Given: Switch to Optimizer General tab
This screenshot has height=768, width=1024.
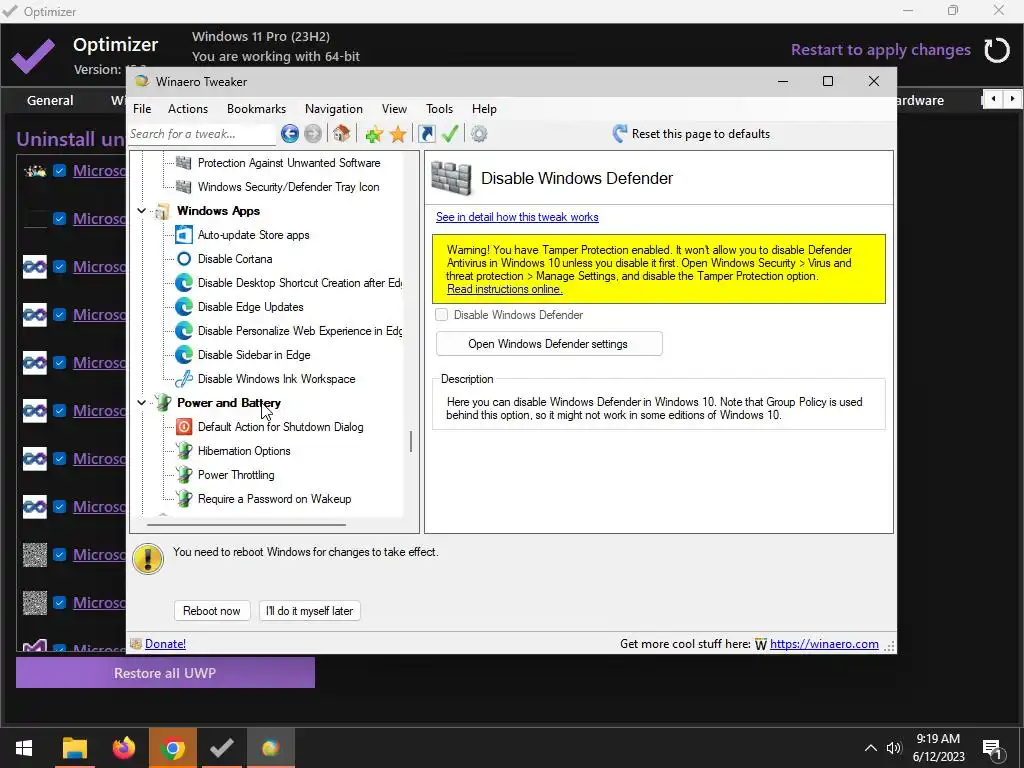Looking at the screenshot, I should click(x=50, y=101).
